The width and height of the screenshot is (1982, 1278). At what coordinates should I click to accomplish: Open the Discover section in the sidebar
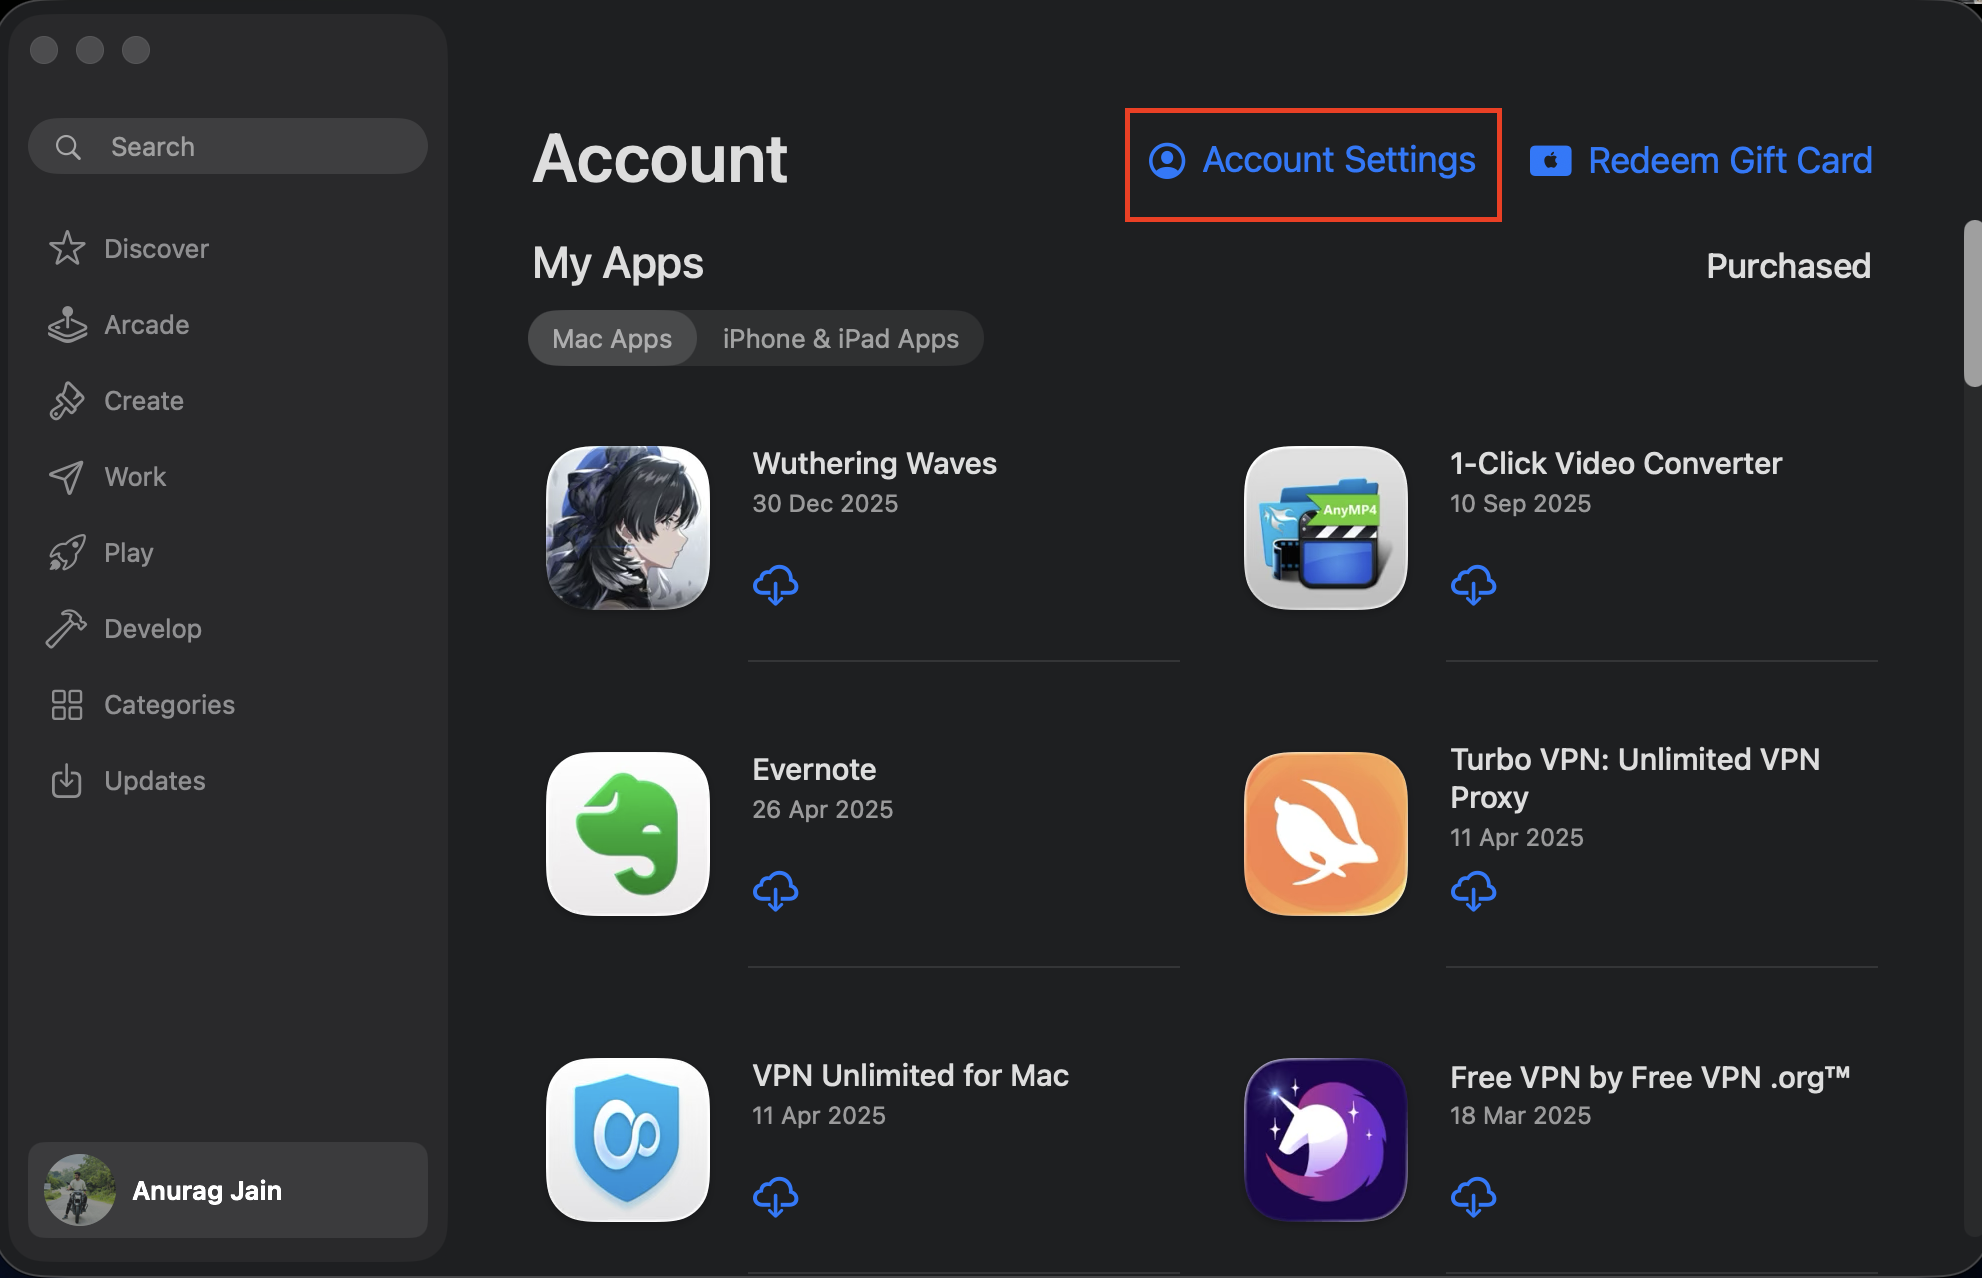click(x=156, y=248)
